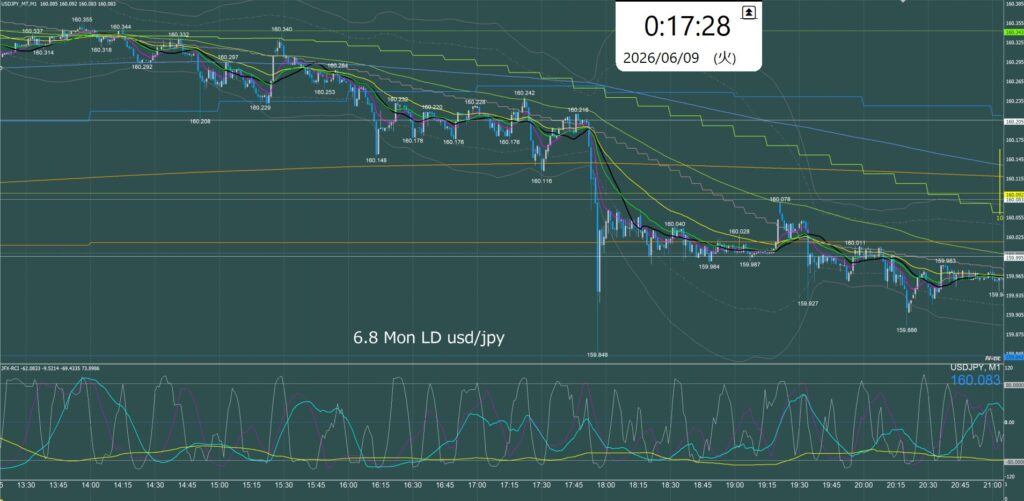Viewport: 1024px width, 501px height.
Task: Click the 160.148 swing low label
Action: click(x=376, y=159)
